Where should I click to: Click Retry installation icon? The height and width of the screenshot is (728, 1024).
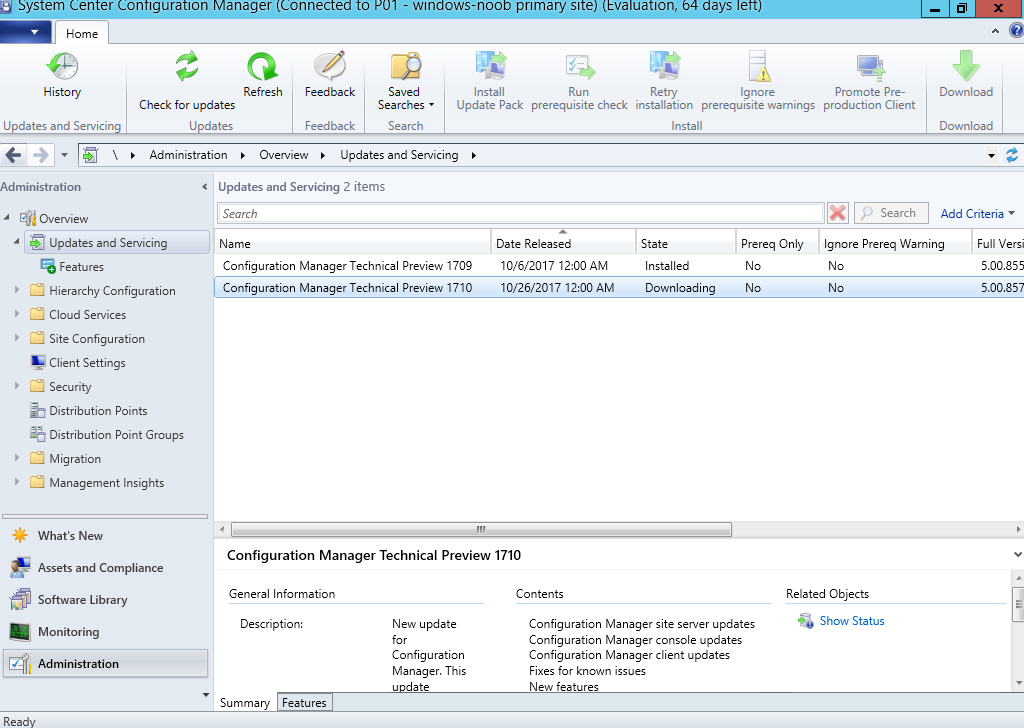coord(664,65)
